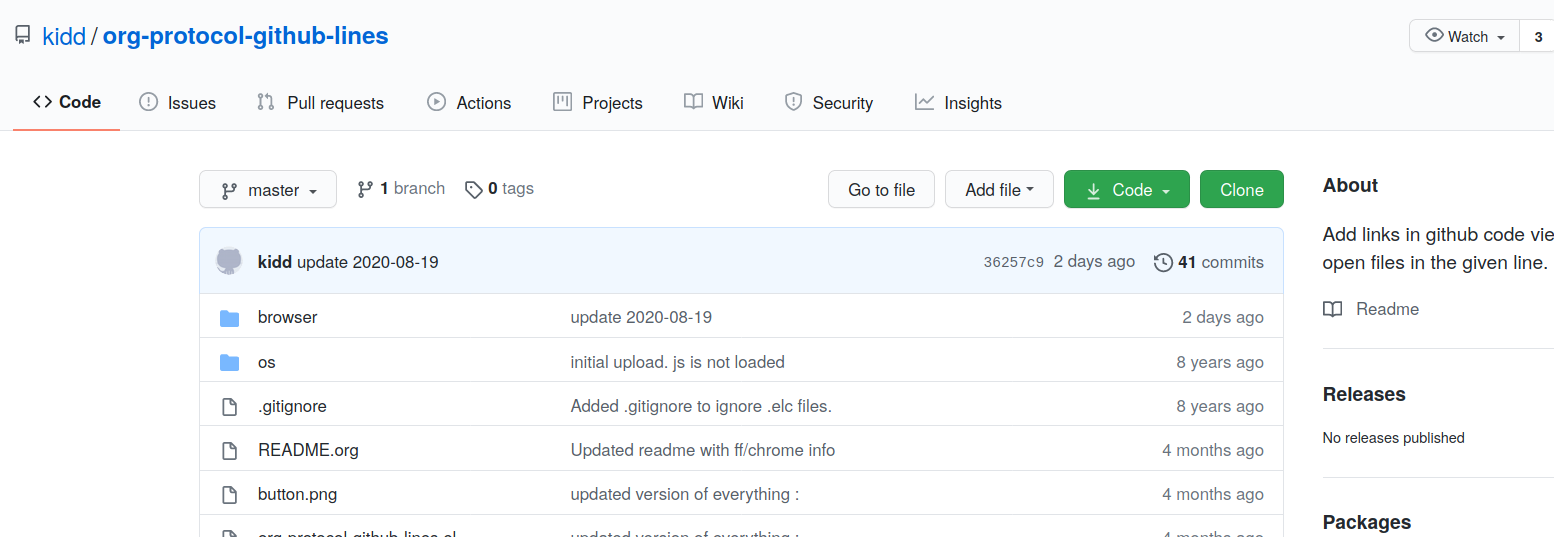The width and height of the screenshot is (1554, 537).
Task: Open the org-protocol-github-lines repository link
Action: pyautogui.click(x=245, y=37)
